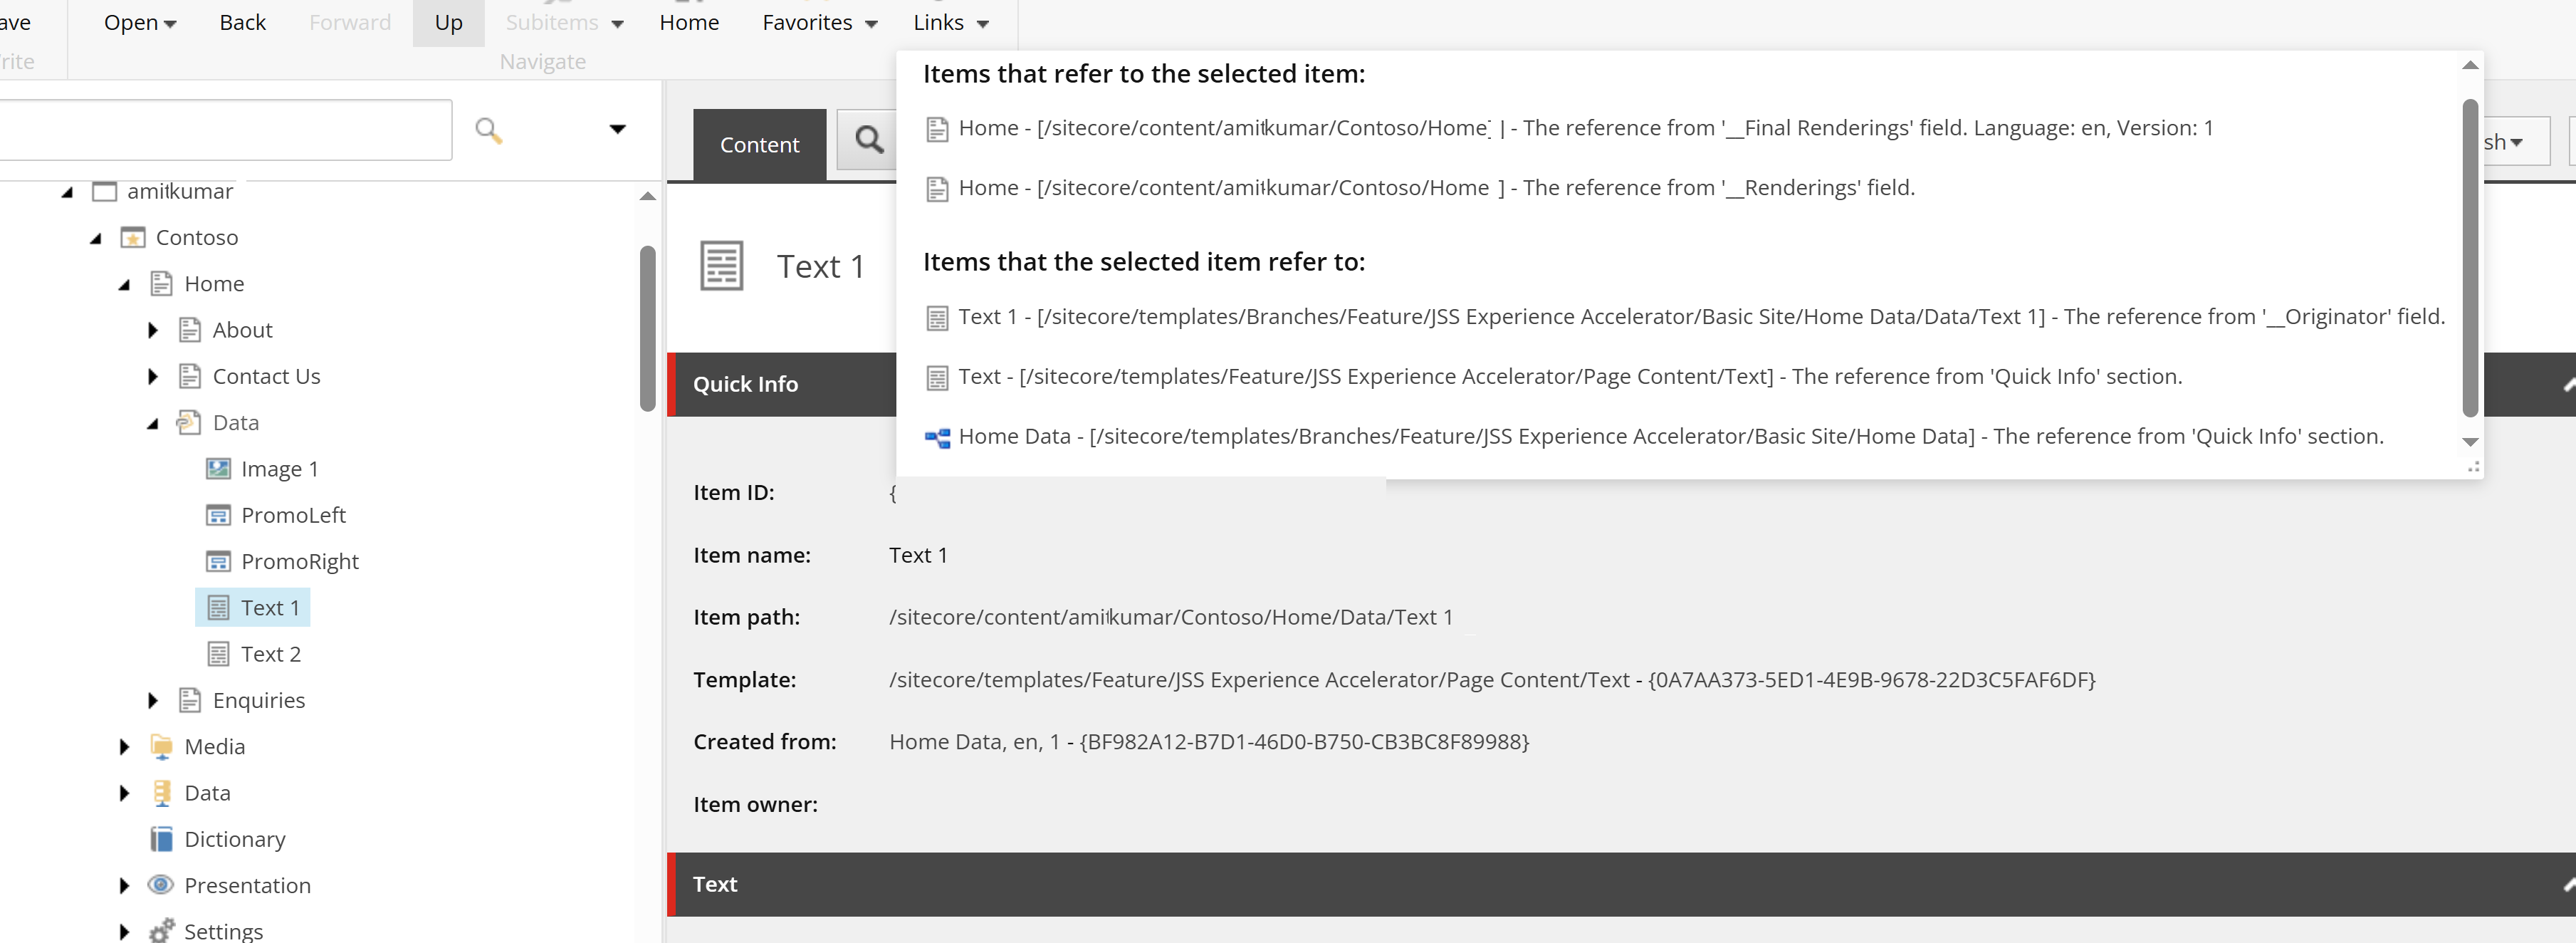2576x943 pixels.
Task: Select the Text 1 tree item
Action: pos(253,608)
